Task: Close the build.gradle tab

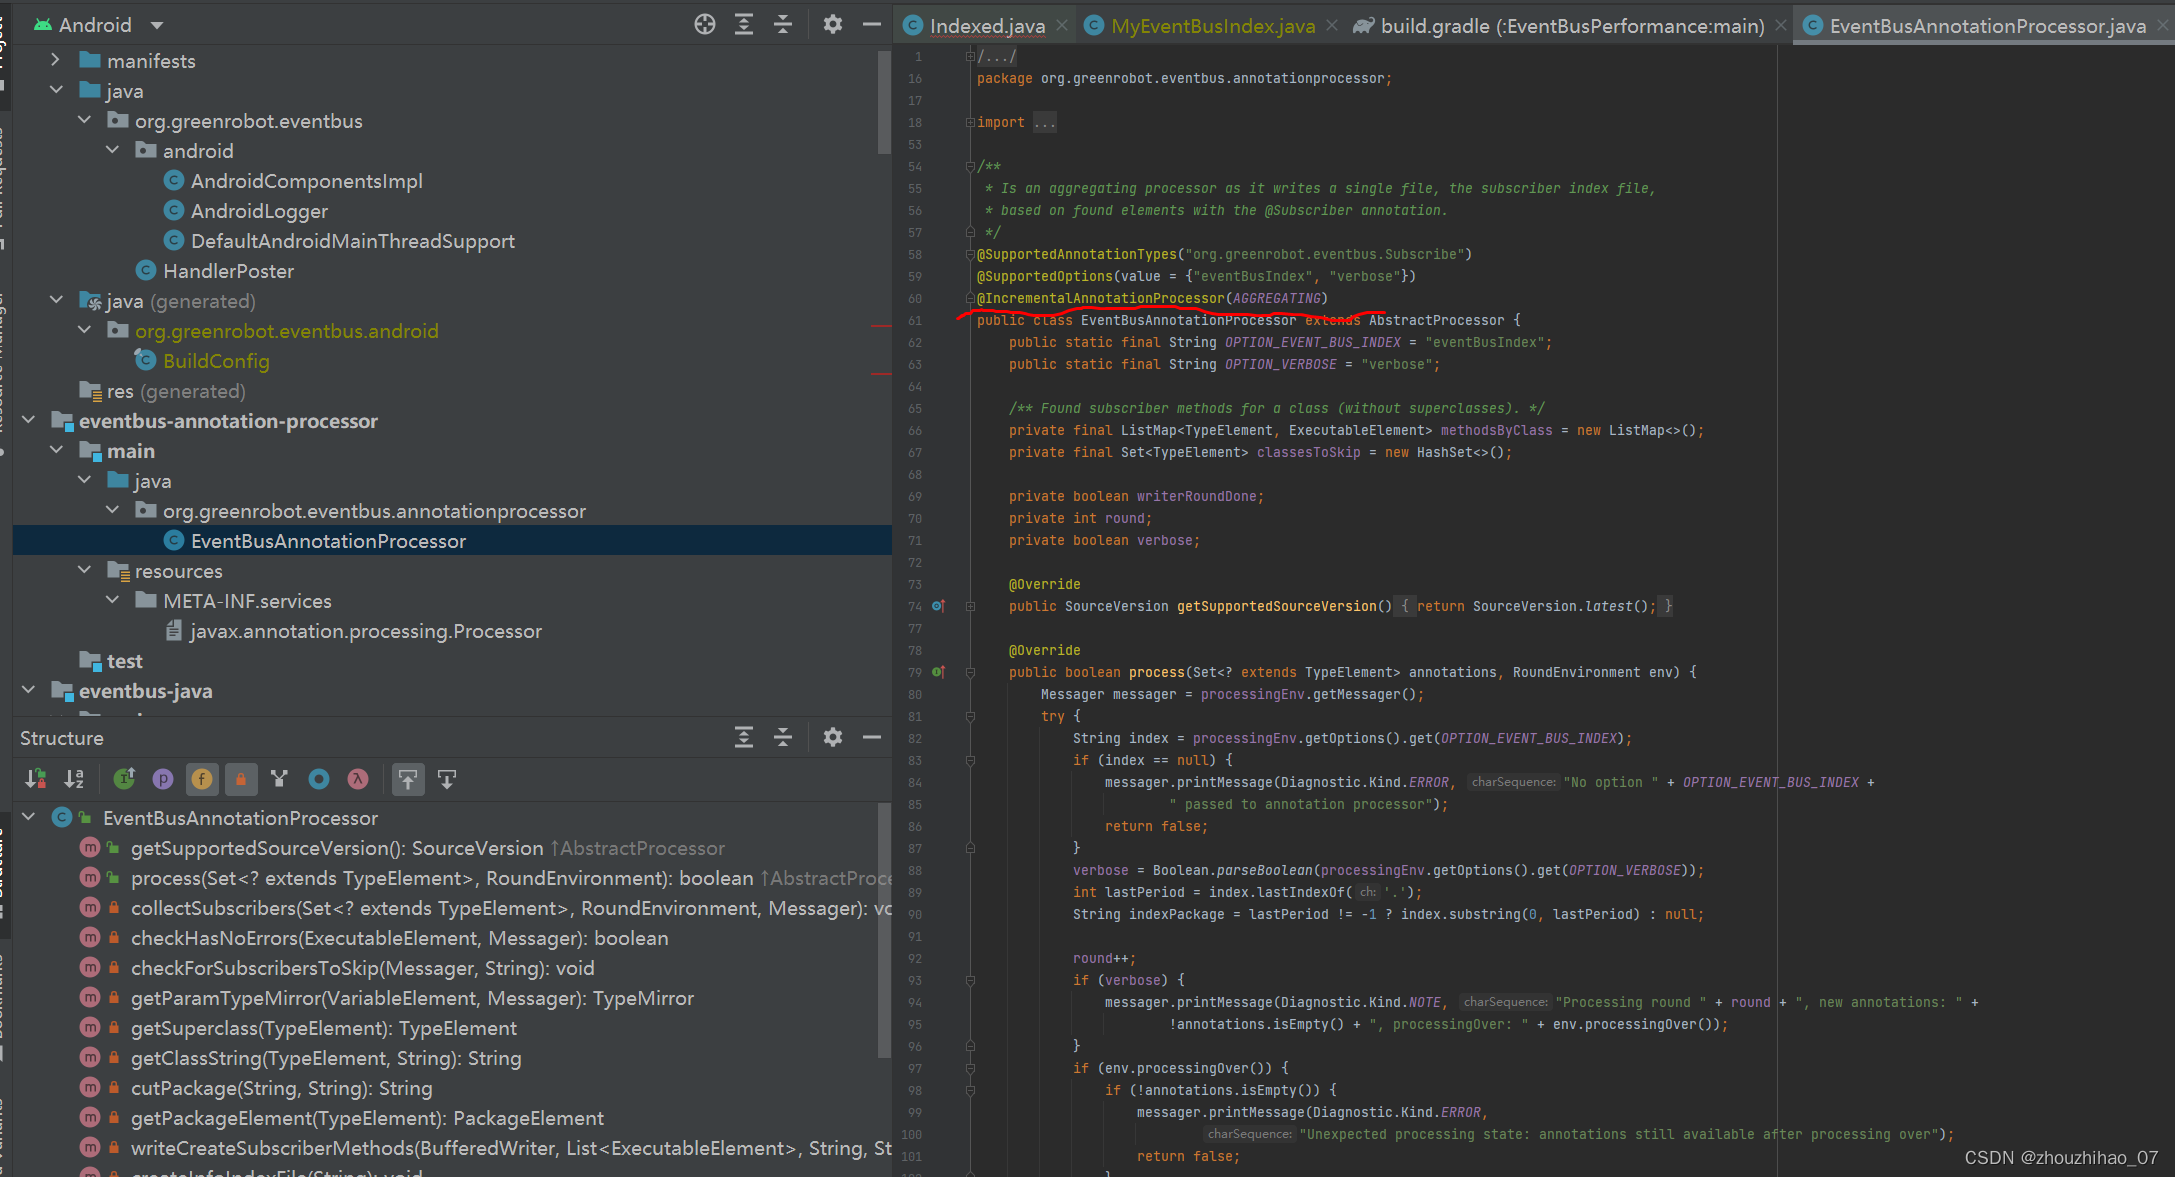Action: tap(1781, 26)
